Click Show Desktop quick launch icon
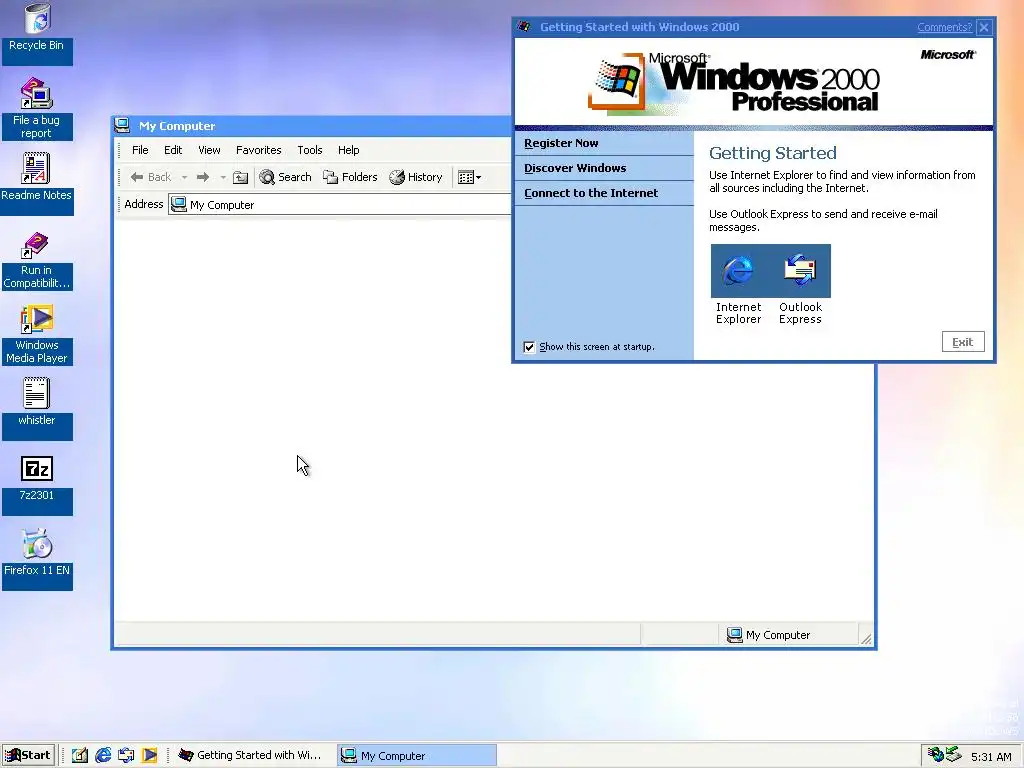 coord(80,755)
